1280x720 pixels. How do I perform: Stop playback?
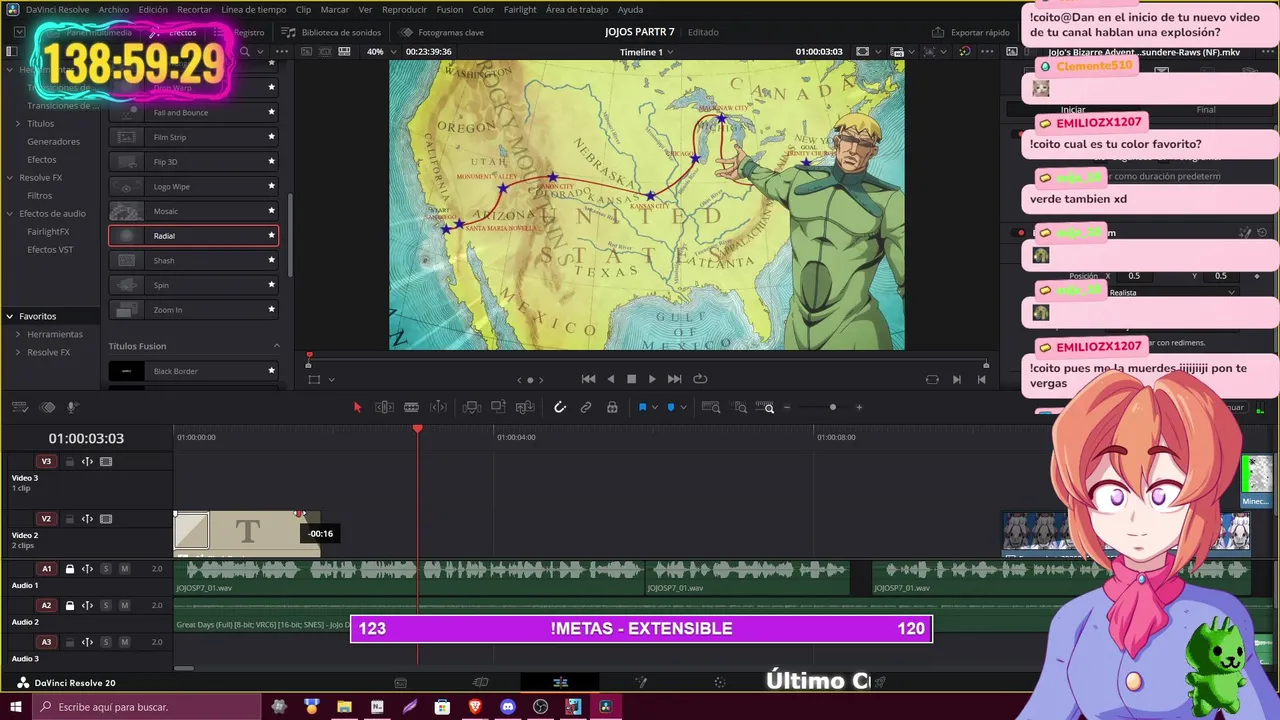click(631, 379)
